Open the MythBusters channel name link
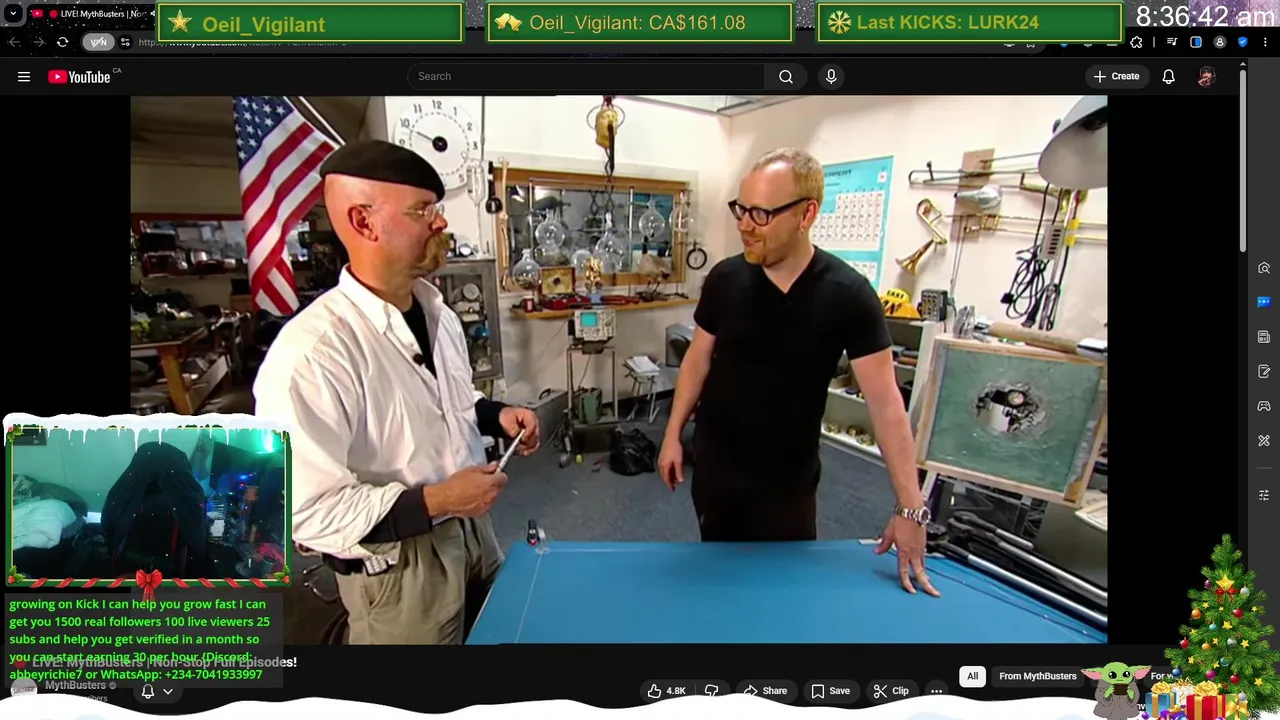The height and width of the screenshot is (720, 1280). 75,685
